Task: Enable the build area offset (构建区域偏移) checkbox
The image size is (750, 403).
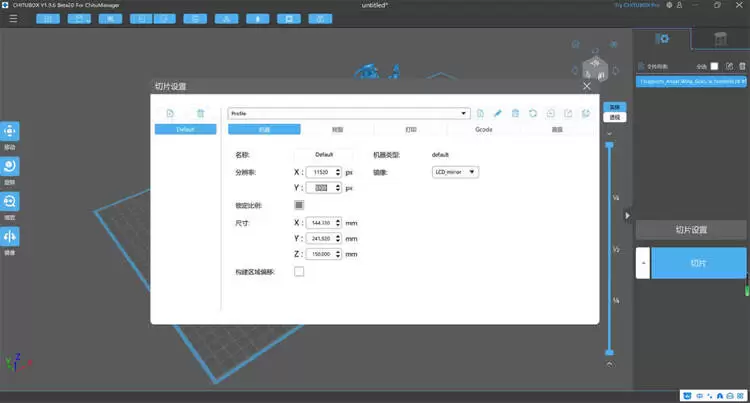Action: [299, 272]
